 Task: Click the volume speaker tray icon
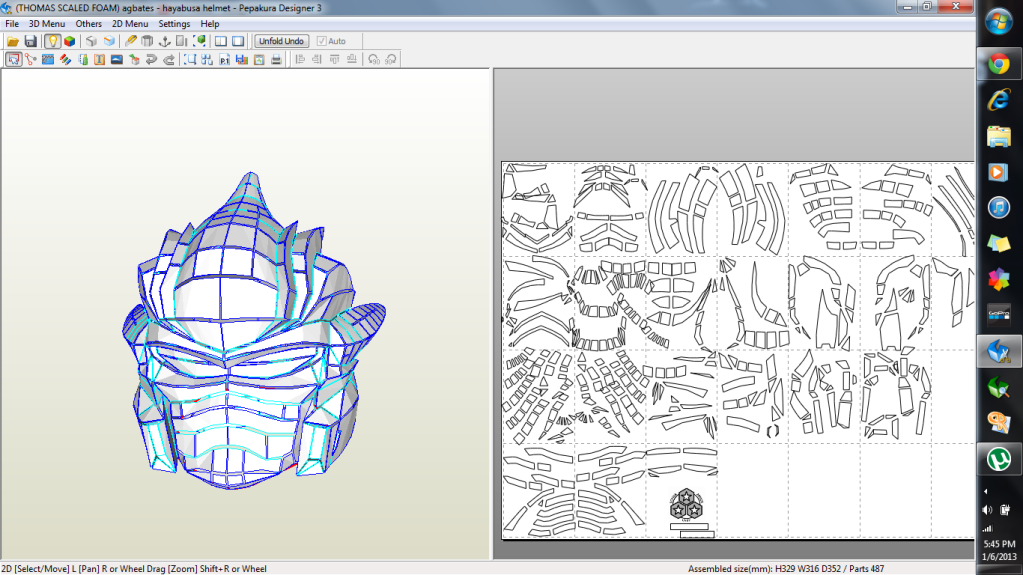click(987, 510)
